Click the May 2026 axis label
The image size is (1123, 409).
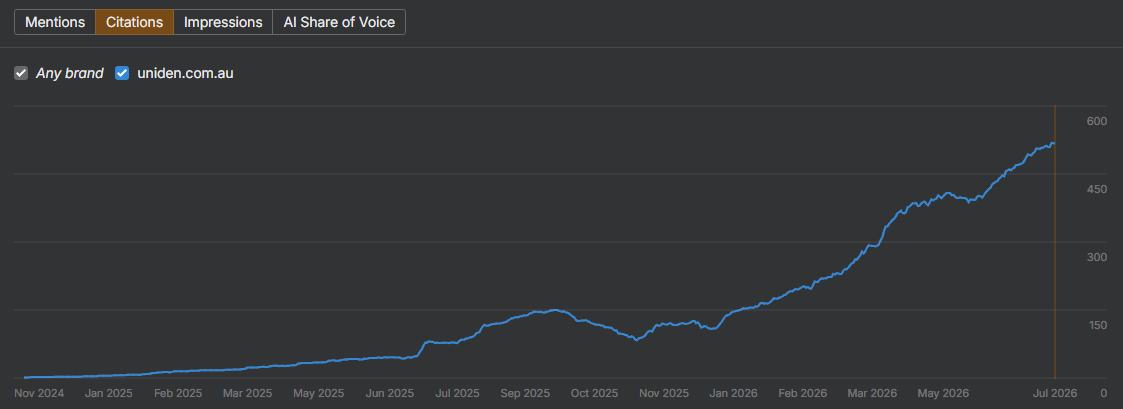pos(944,393)
